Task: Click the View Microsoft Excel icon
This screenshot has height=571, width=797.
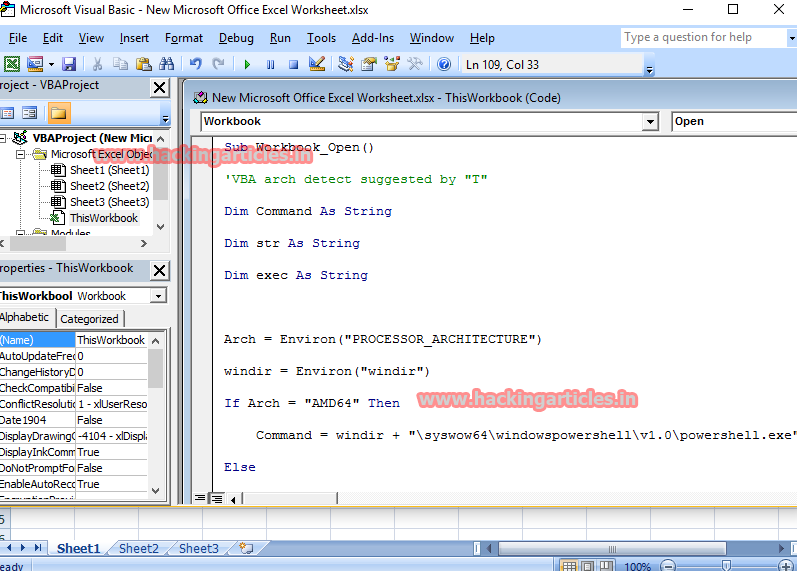Action: (11, 64)
